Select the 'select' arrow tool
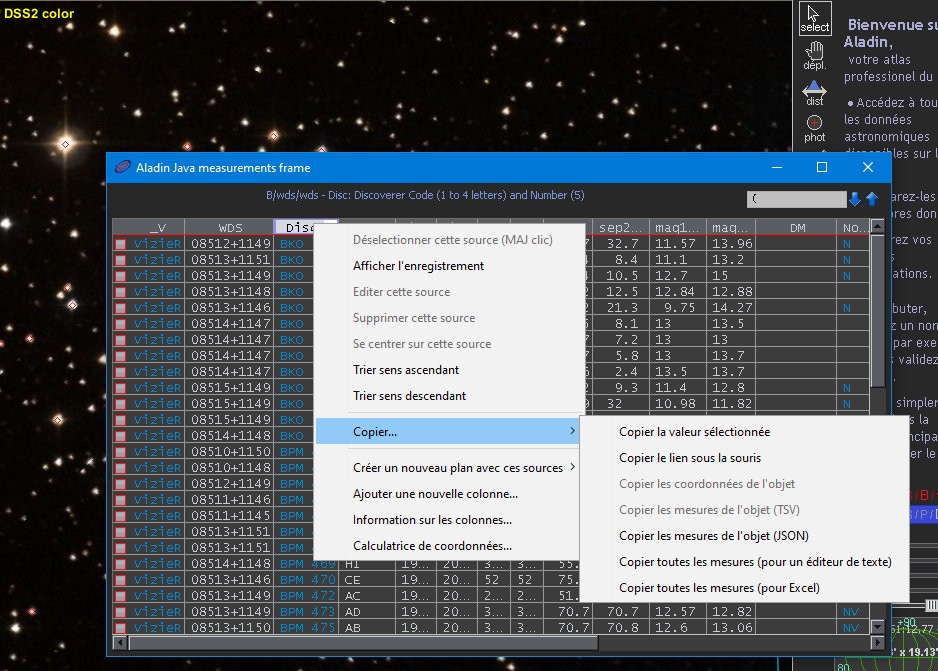The width and height of the screenshot is (938, 671). tap(814, 19)
